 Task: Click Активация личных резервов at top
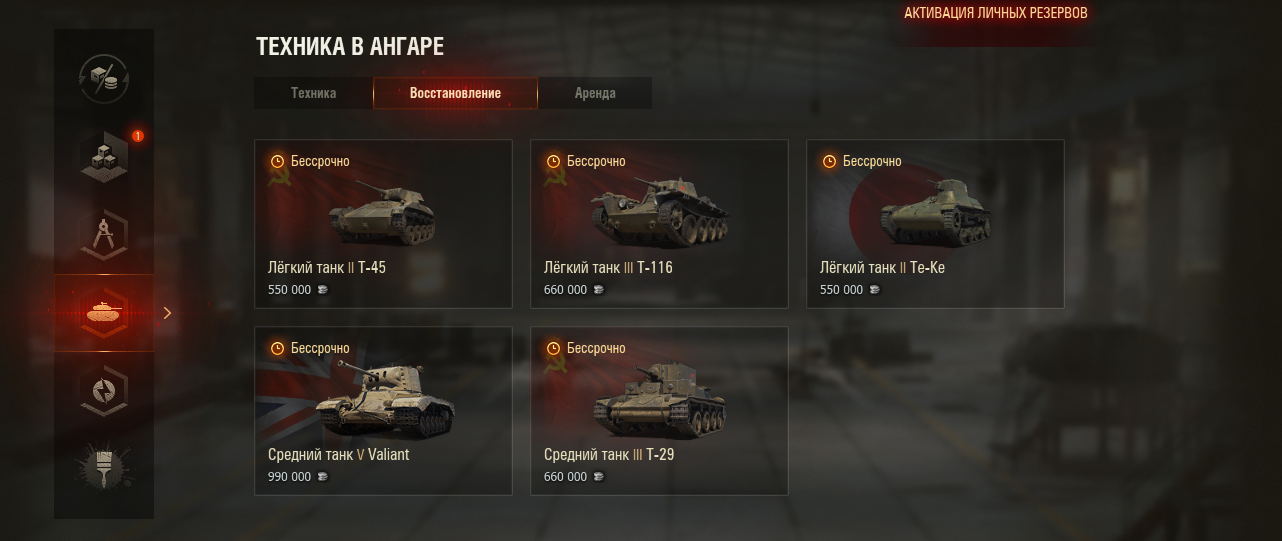point(996,13)
